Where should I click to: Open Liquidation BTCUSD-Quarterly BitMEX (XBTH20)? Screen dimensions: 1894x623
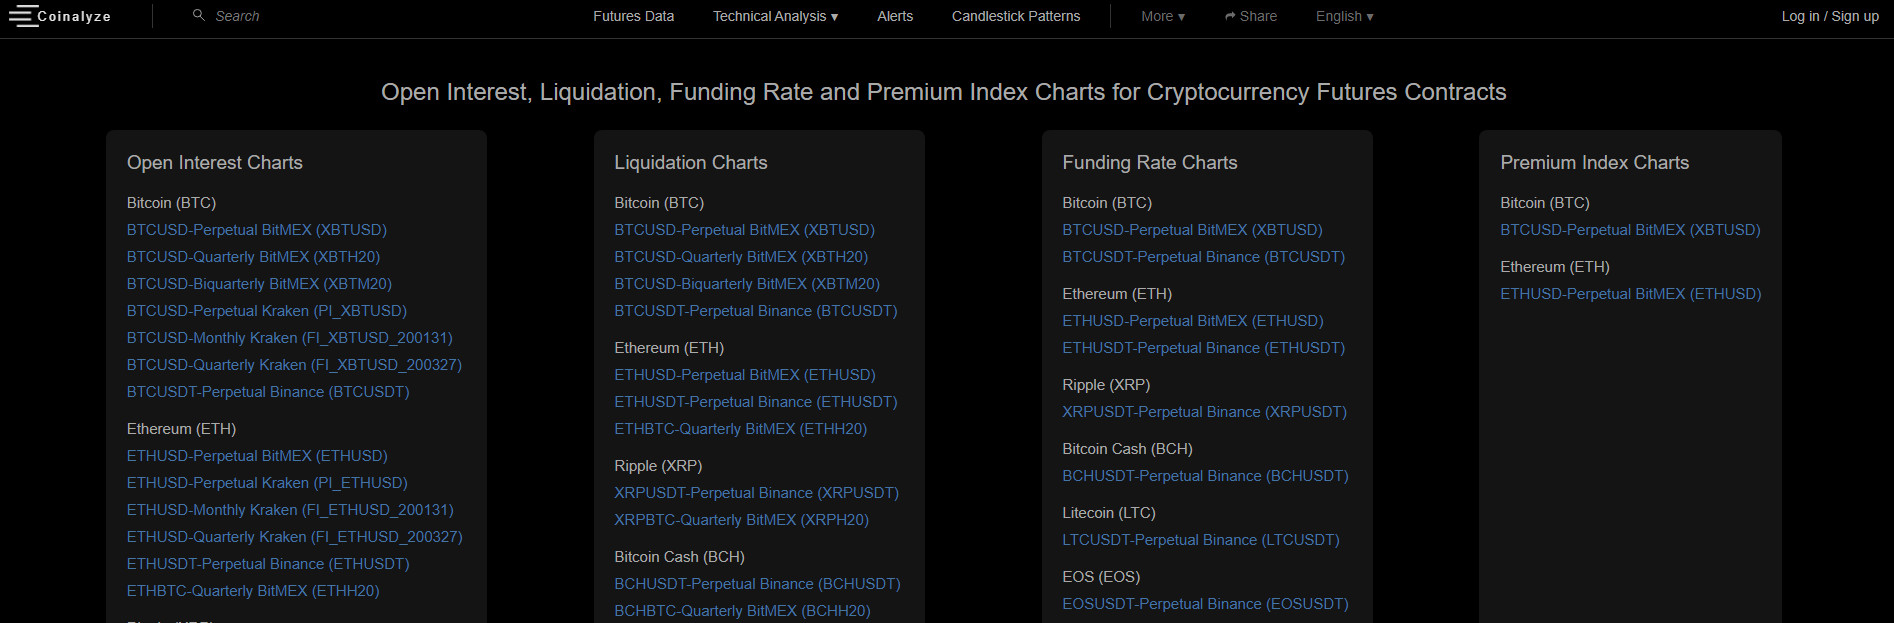[741, 257]
